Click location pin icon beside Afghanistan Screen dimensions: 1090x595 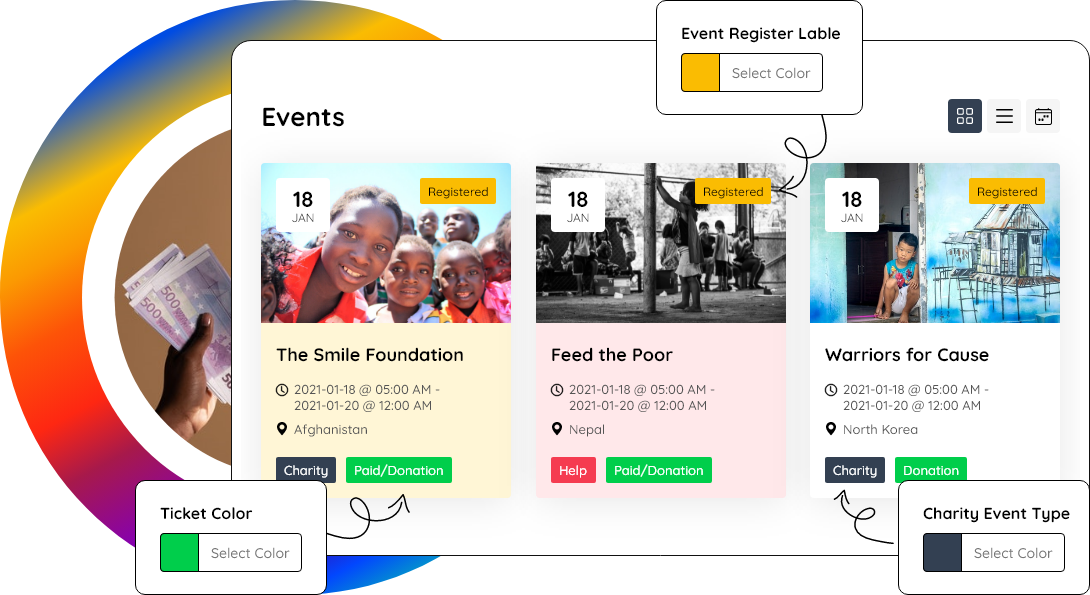click(x=282, y=429)
